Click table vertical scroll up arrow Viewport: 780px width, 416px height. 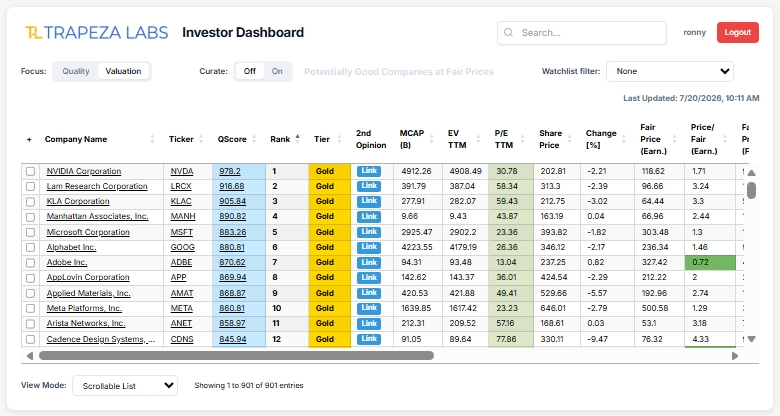click(x=752, y=173)
